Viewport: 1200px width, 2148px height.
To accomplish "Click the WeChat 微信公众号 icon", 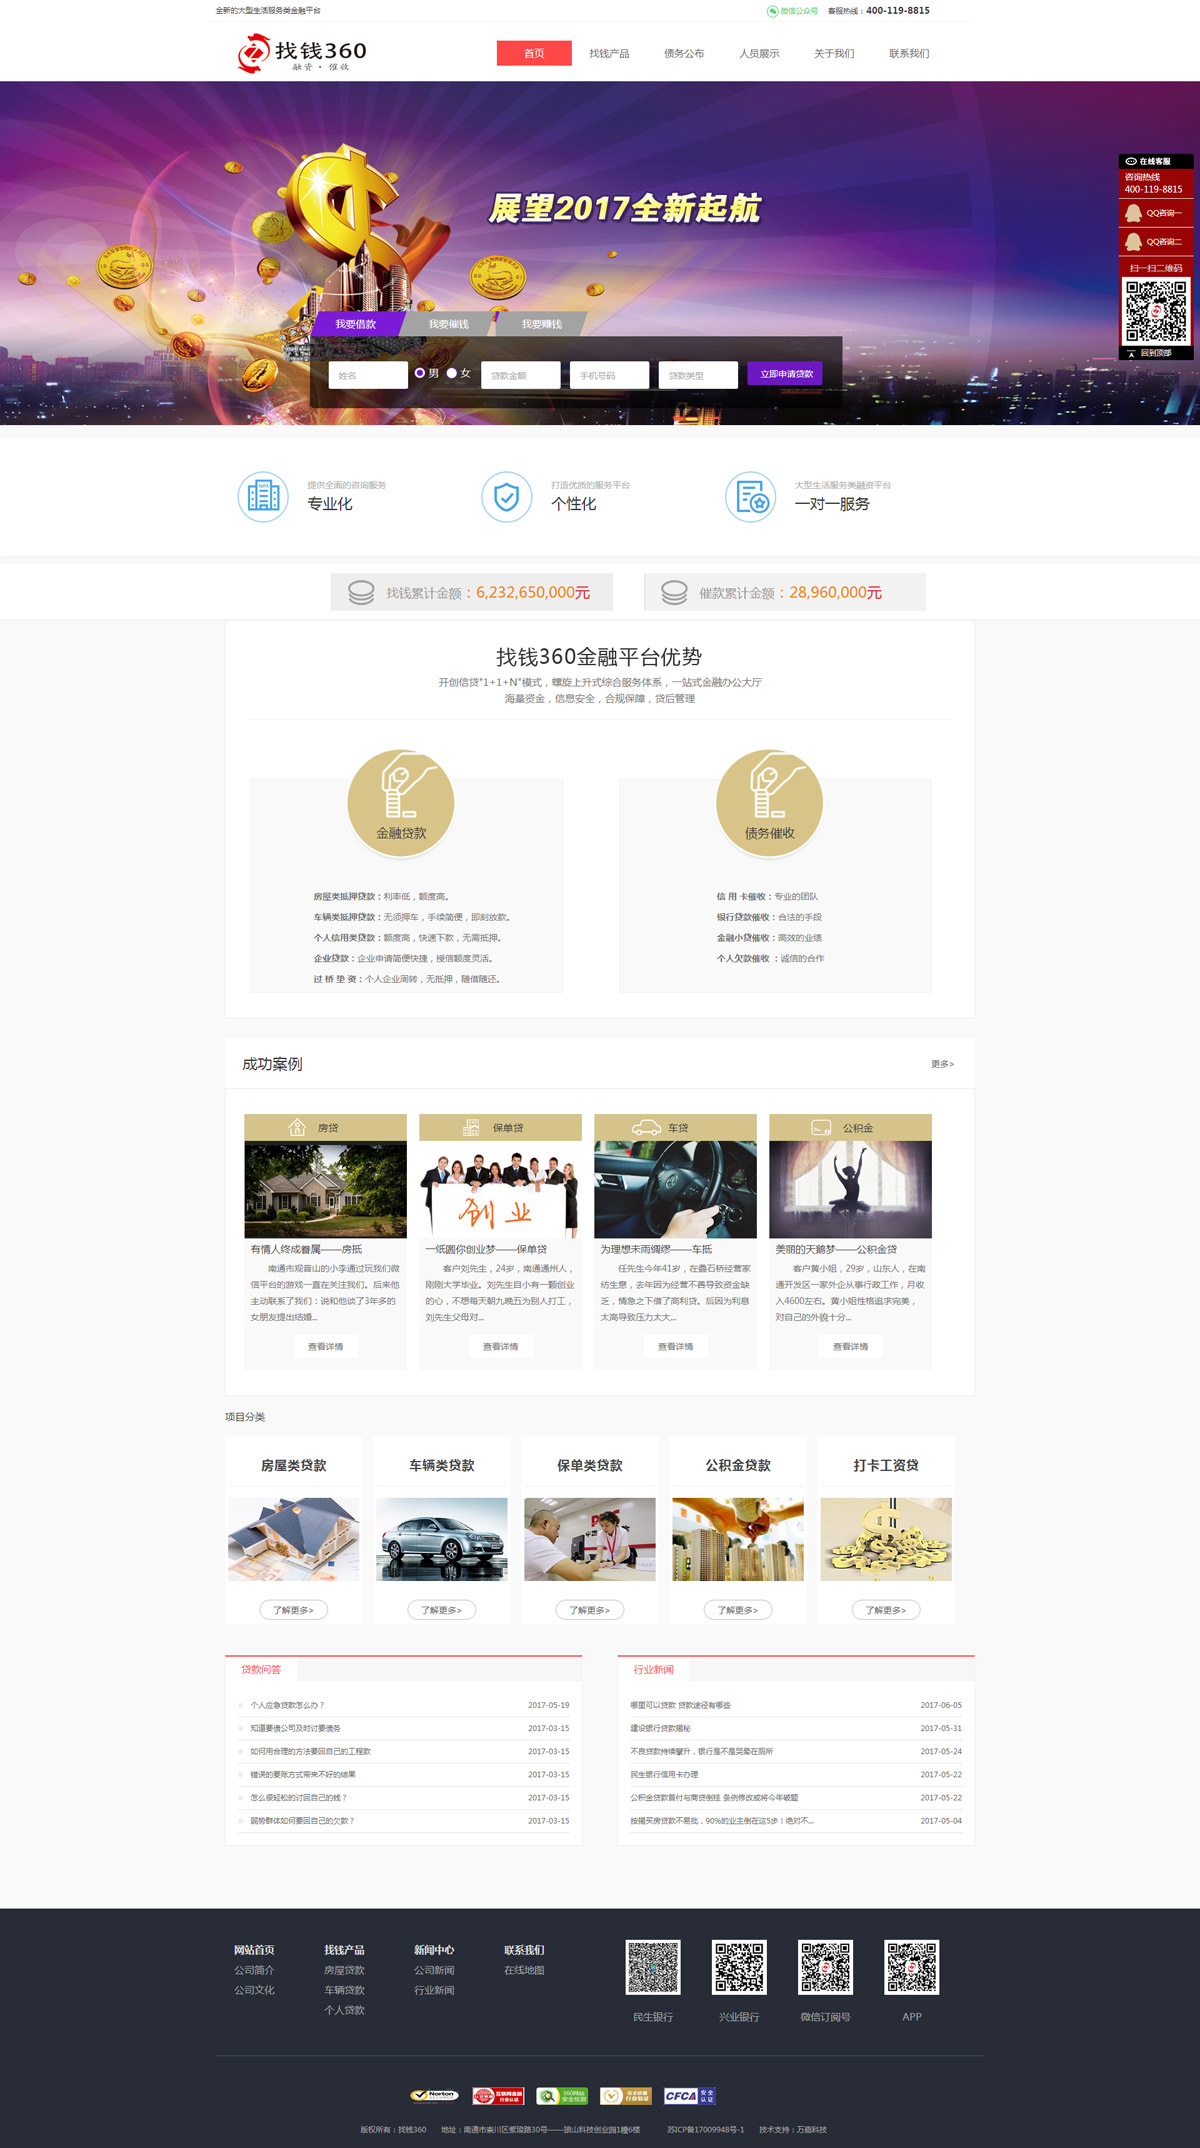I will tap(772, 11).
